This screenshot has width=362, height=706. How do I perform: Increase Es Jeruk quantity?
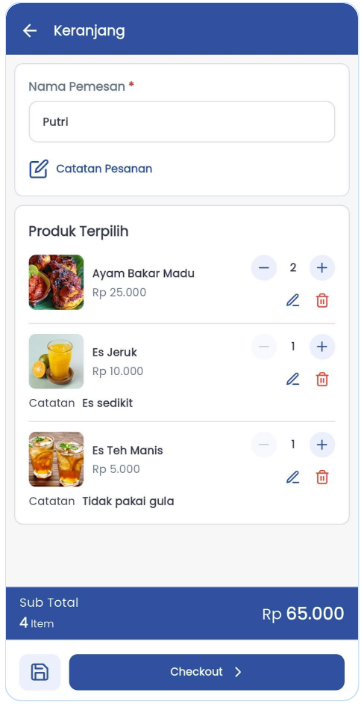coord(322,347)
